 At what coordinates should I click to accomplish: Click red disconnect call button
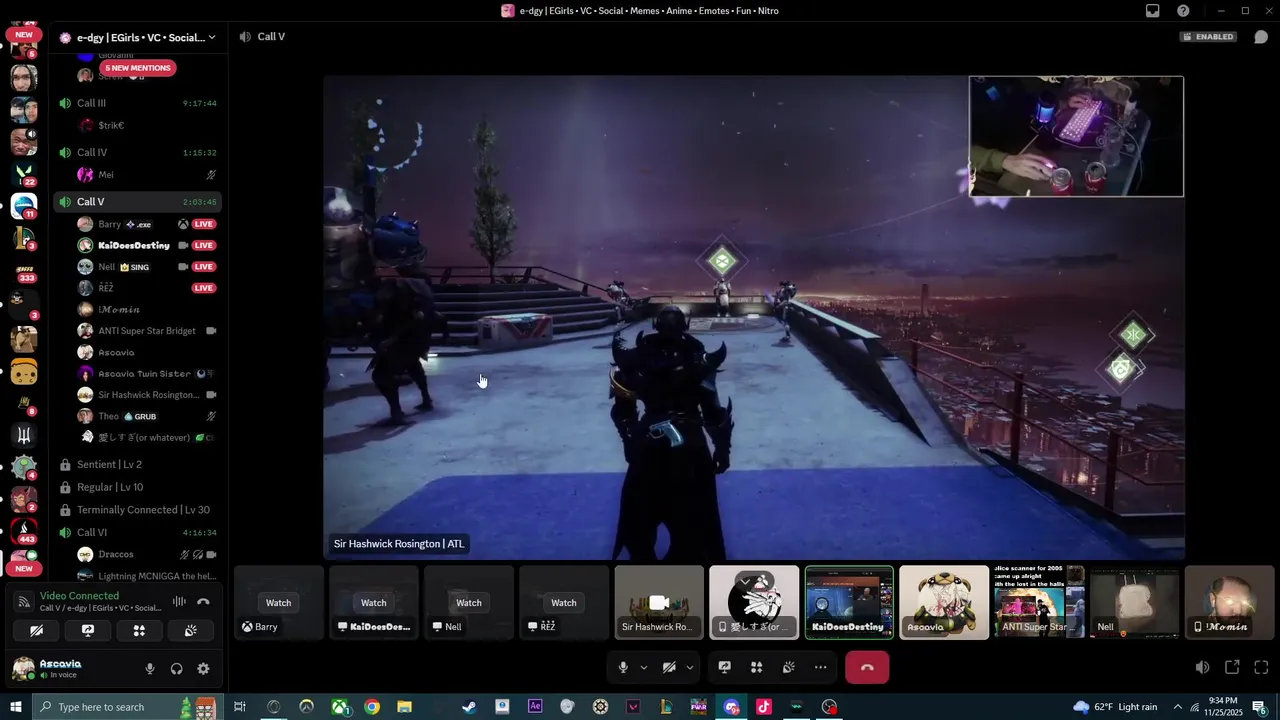[x=867, y=667]
